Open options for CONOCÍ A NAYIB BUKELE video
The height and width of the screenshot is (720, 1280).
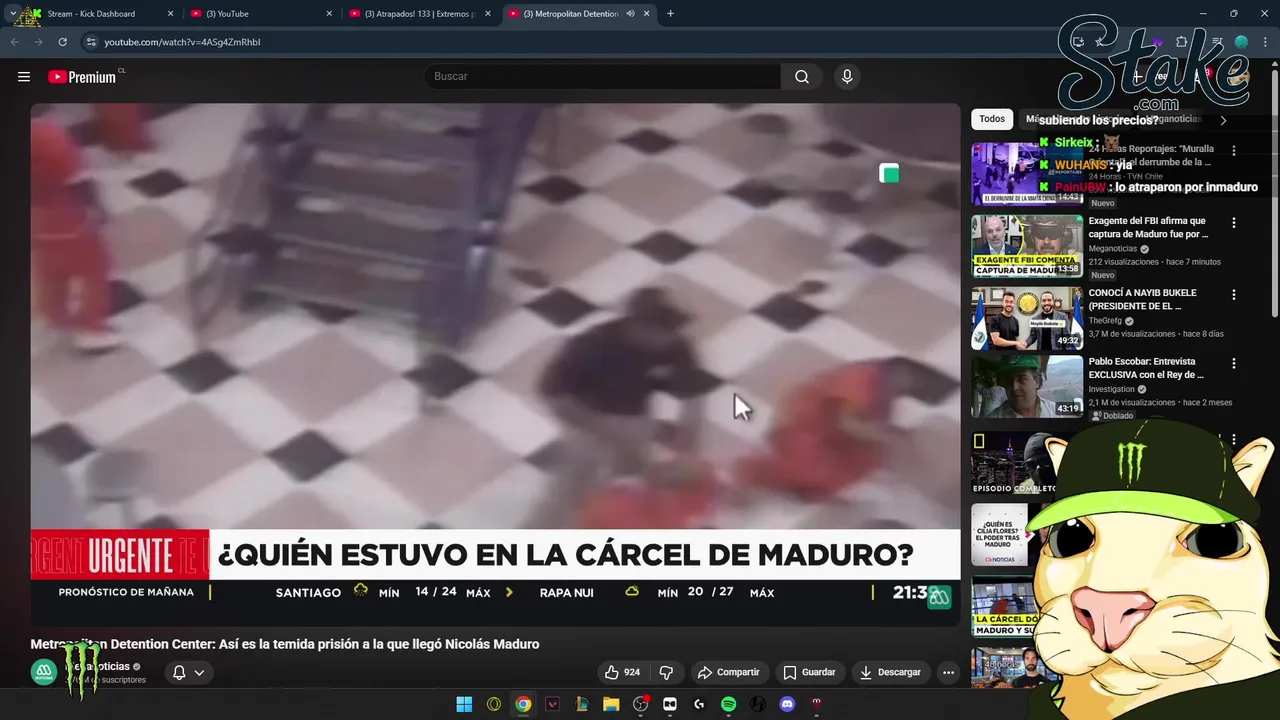(x=1234, y=295)
